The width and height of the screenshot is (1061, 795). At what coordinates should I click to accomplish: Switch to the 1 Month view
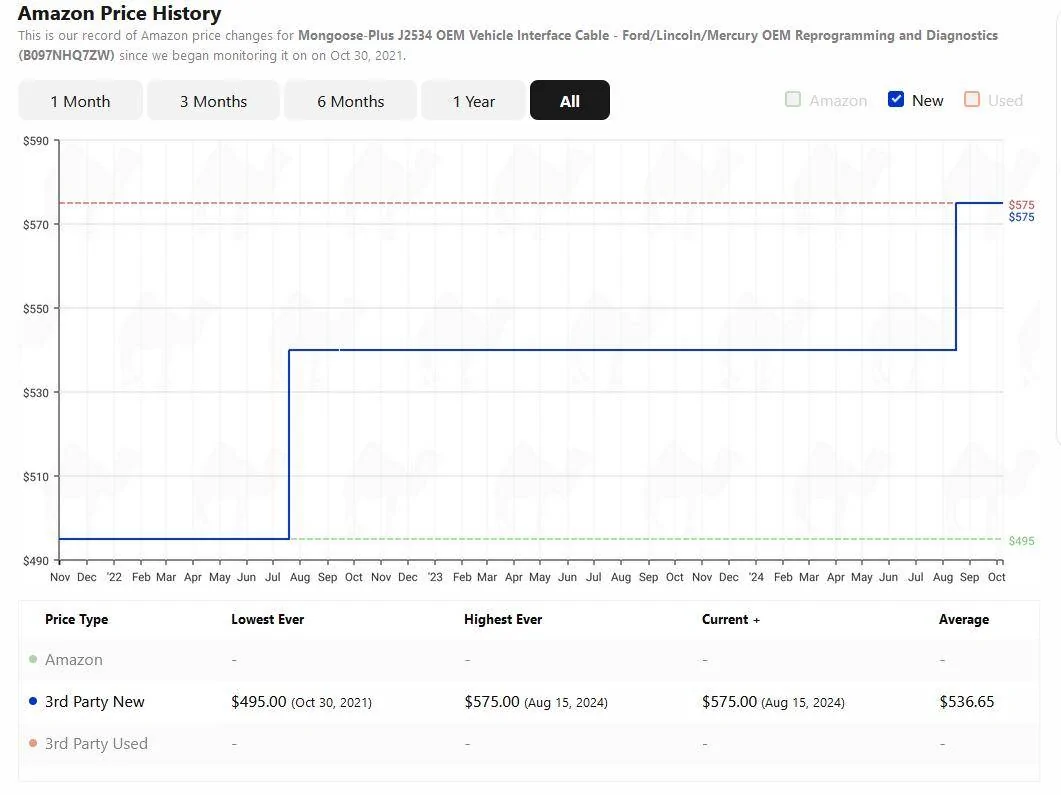point(80,100)
